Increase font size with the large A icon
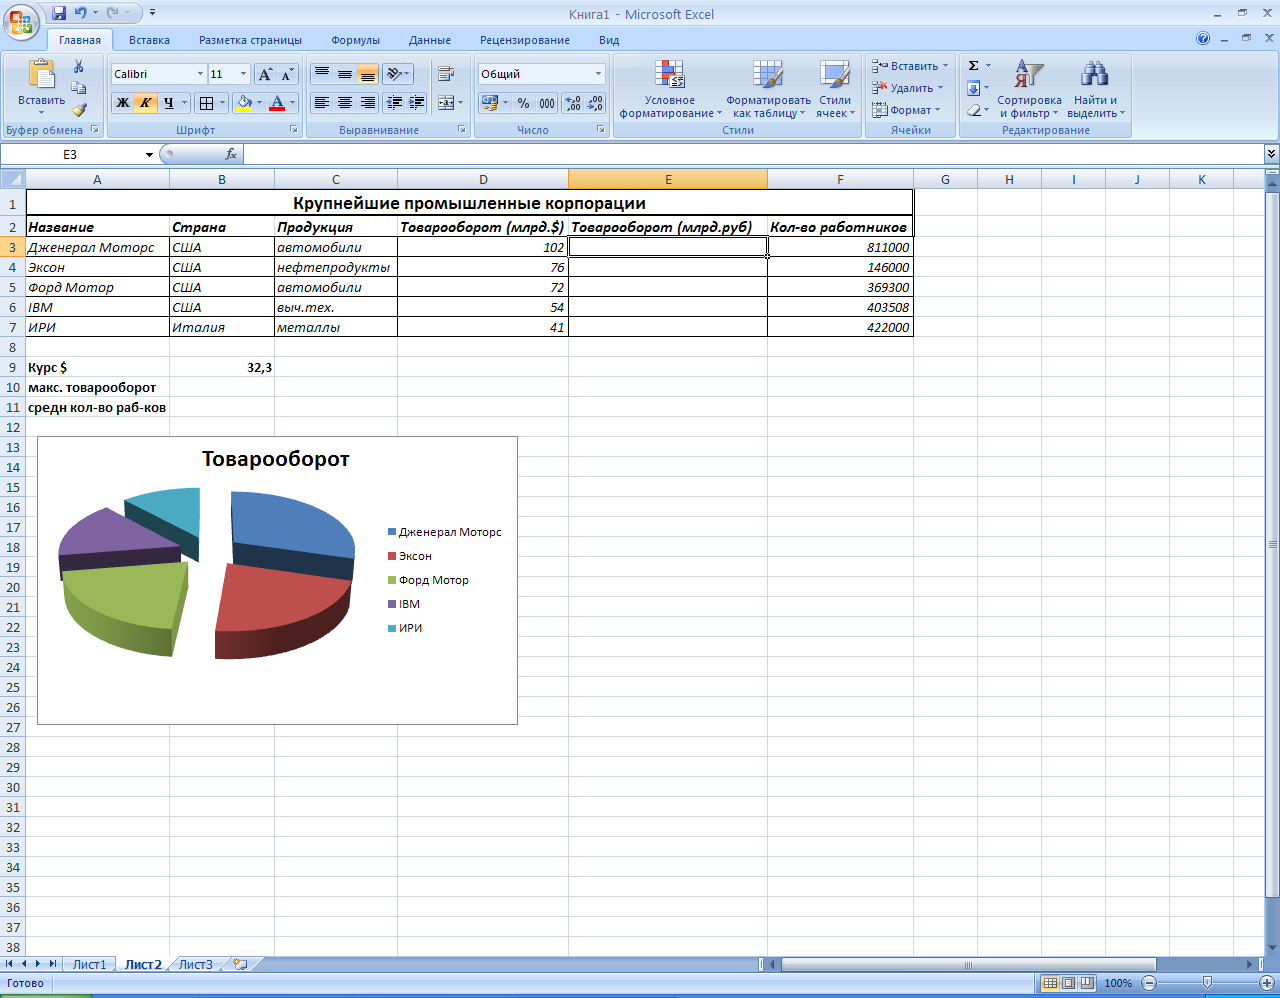Screen dimensions: 1280x998 265,74
